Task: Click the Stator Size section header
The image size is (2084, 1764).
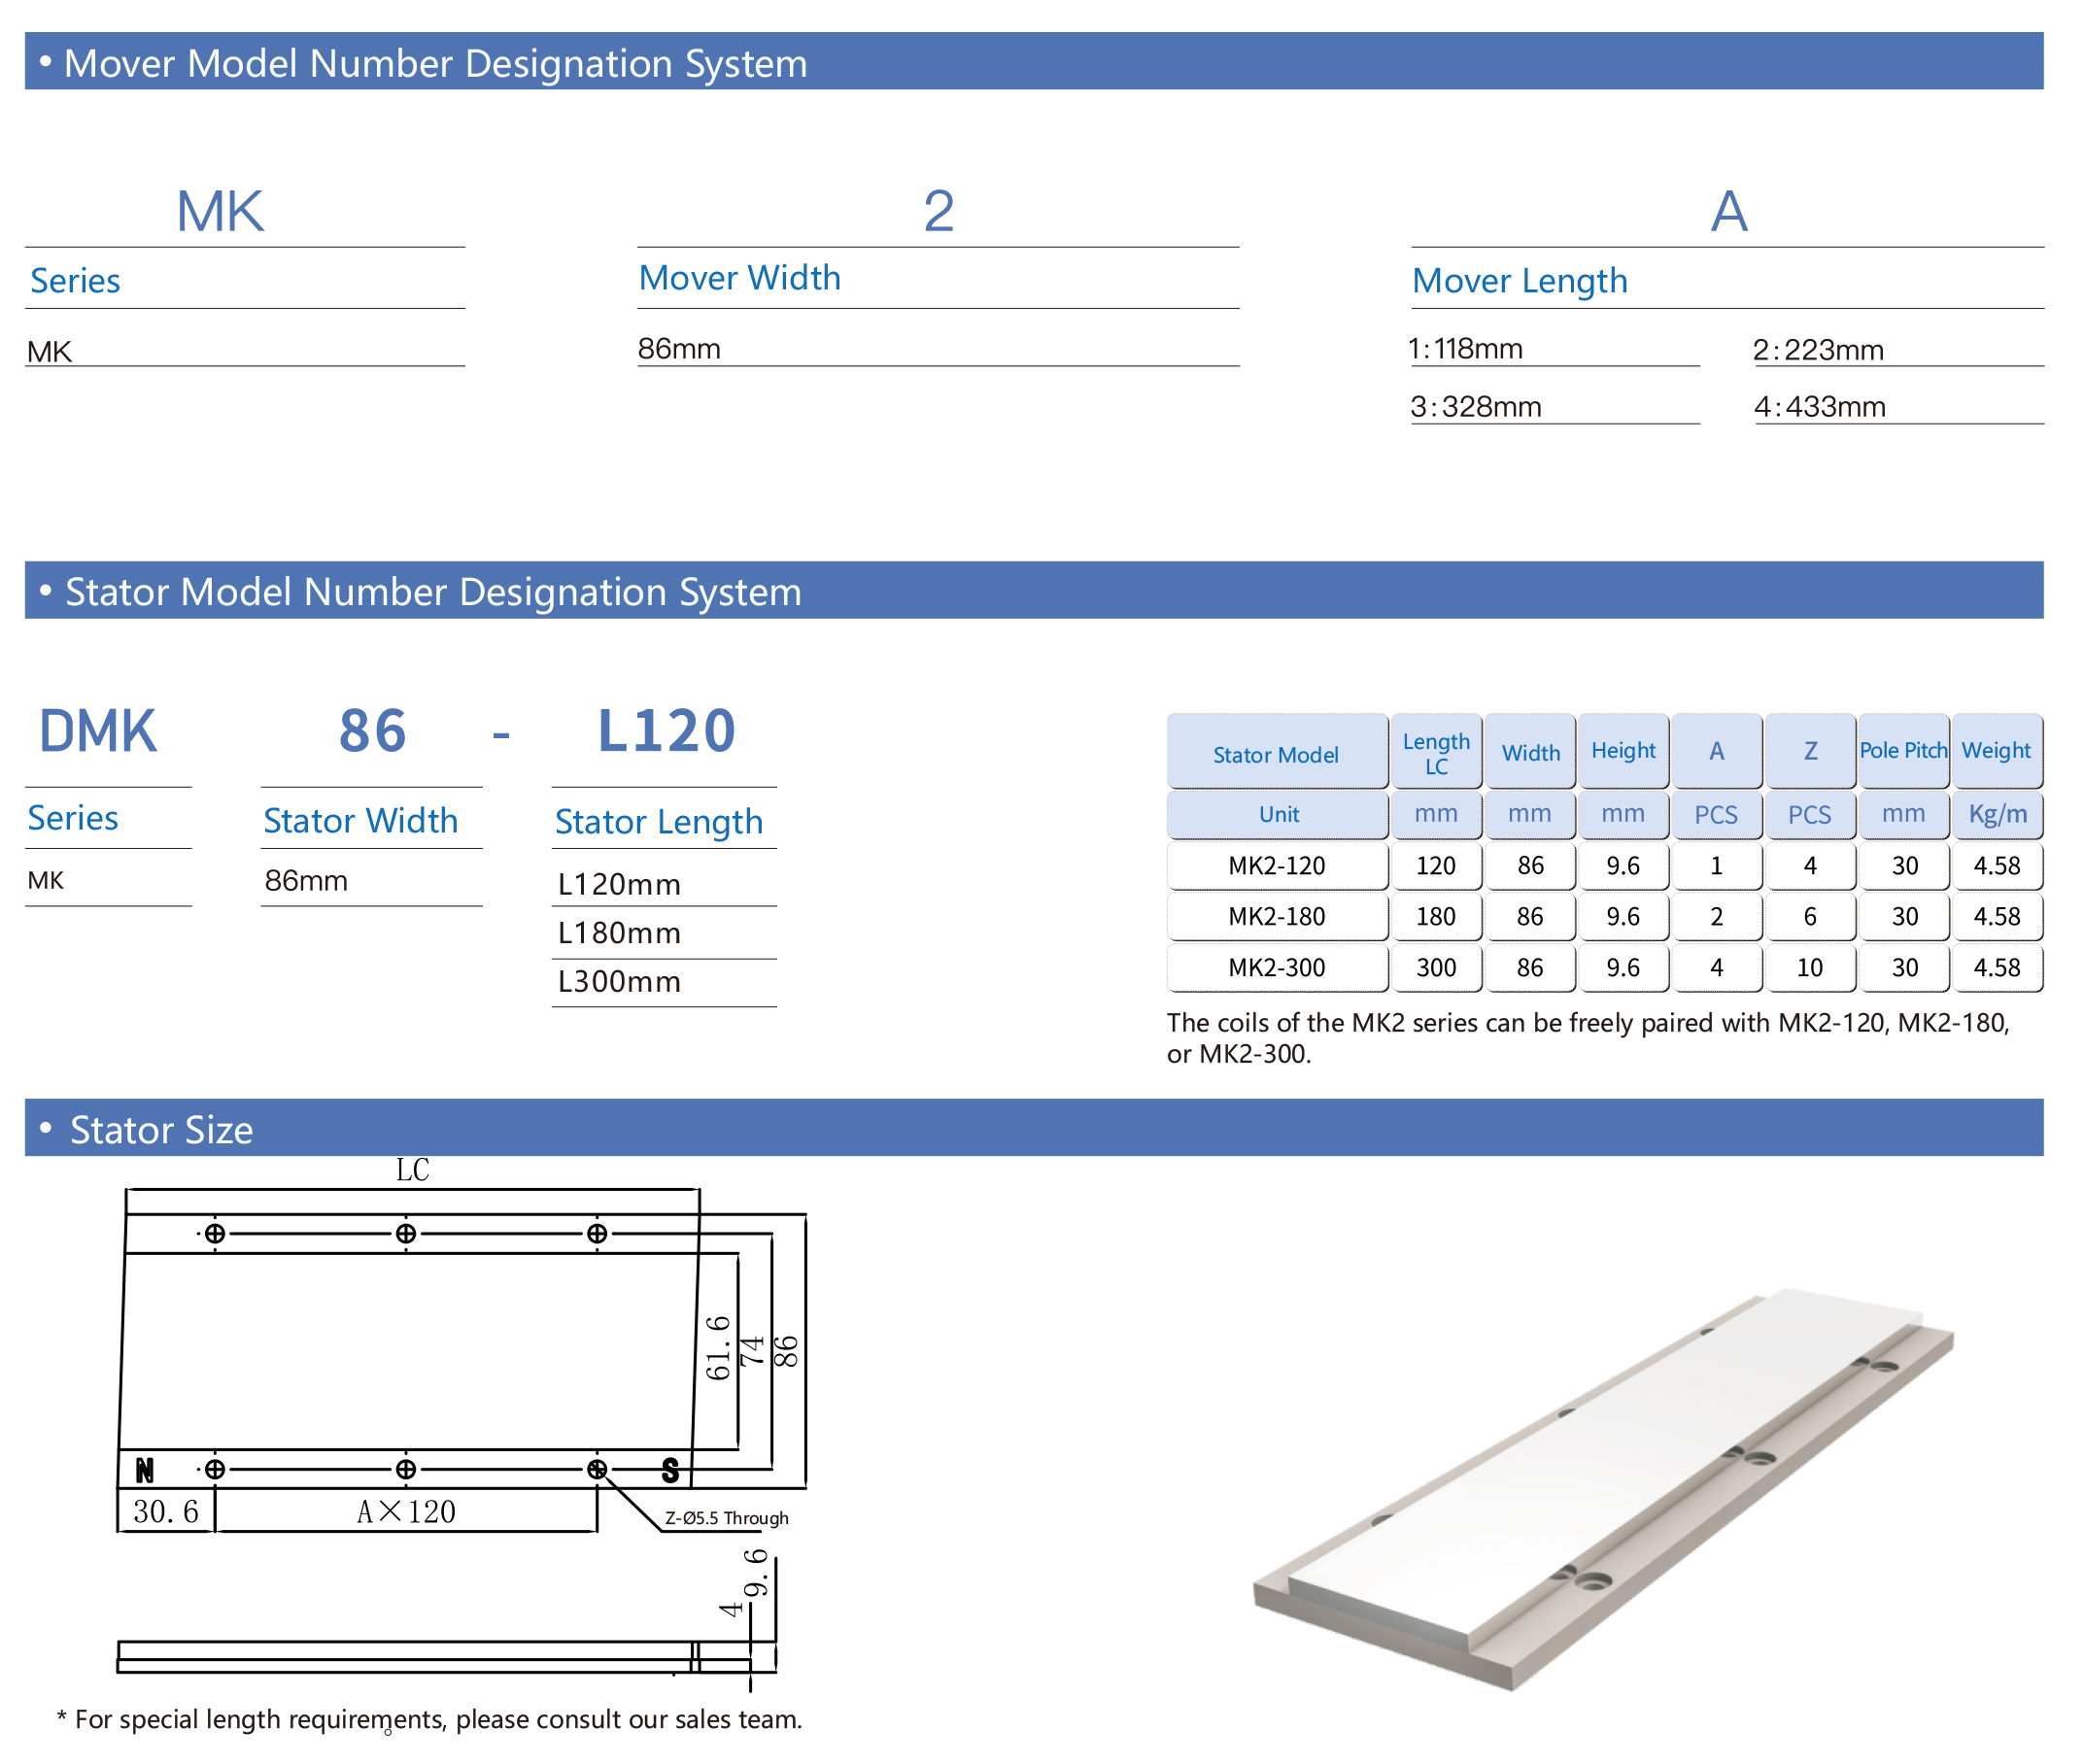Action: [x=160, y=1130]
